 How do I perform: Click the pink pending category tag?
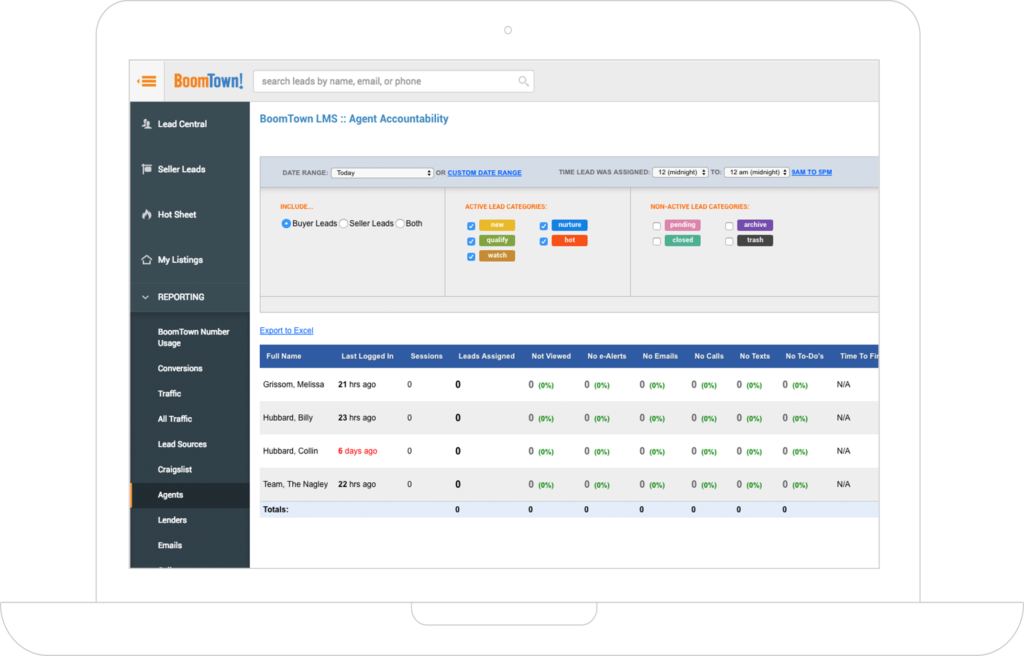682,225
